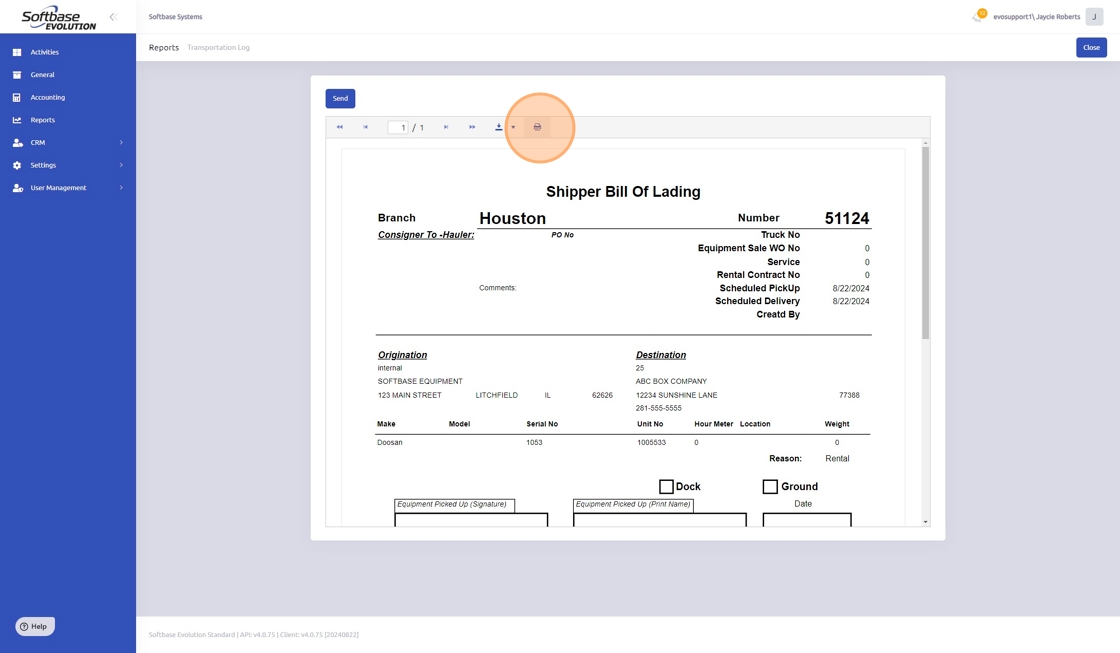The width and height of the screenshot is (1120, 653).
Task: Open the export format dropdown arrow
Action: click(x=513, y=127)
